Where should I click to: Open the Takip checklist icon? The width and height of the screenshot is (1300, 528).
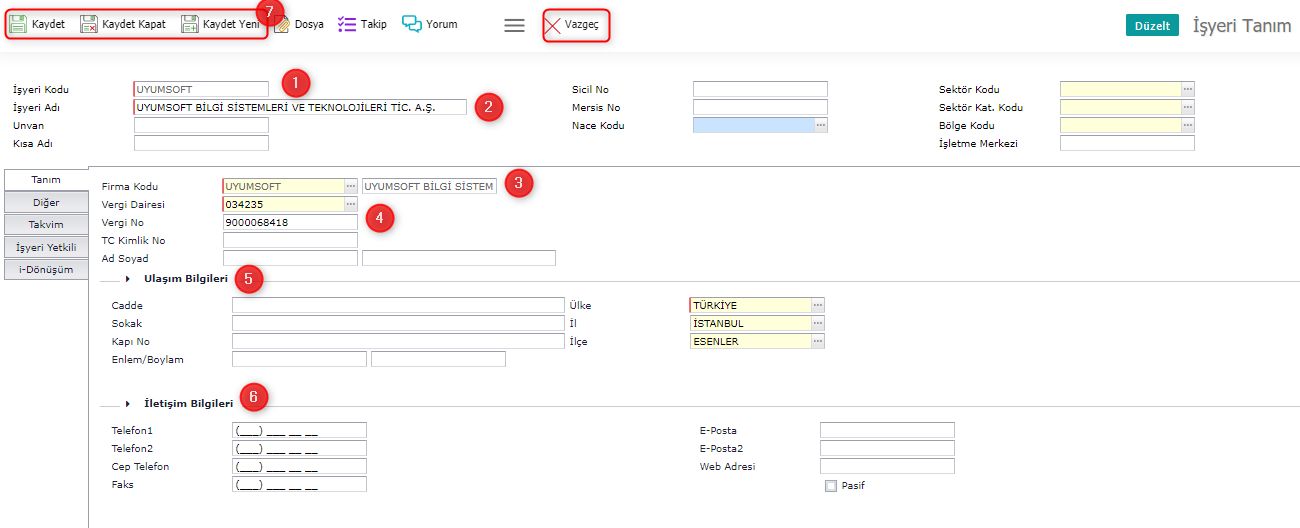(347, 24)
